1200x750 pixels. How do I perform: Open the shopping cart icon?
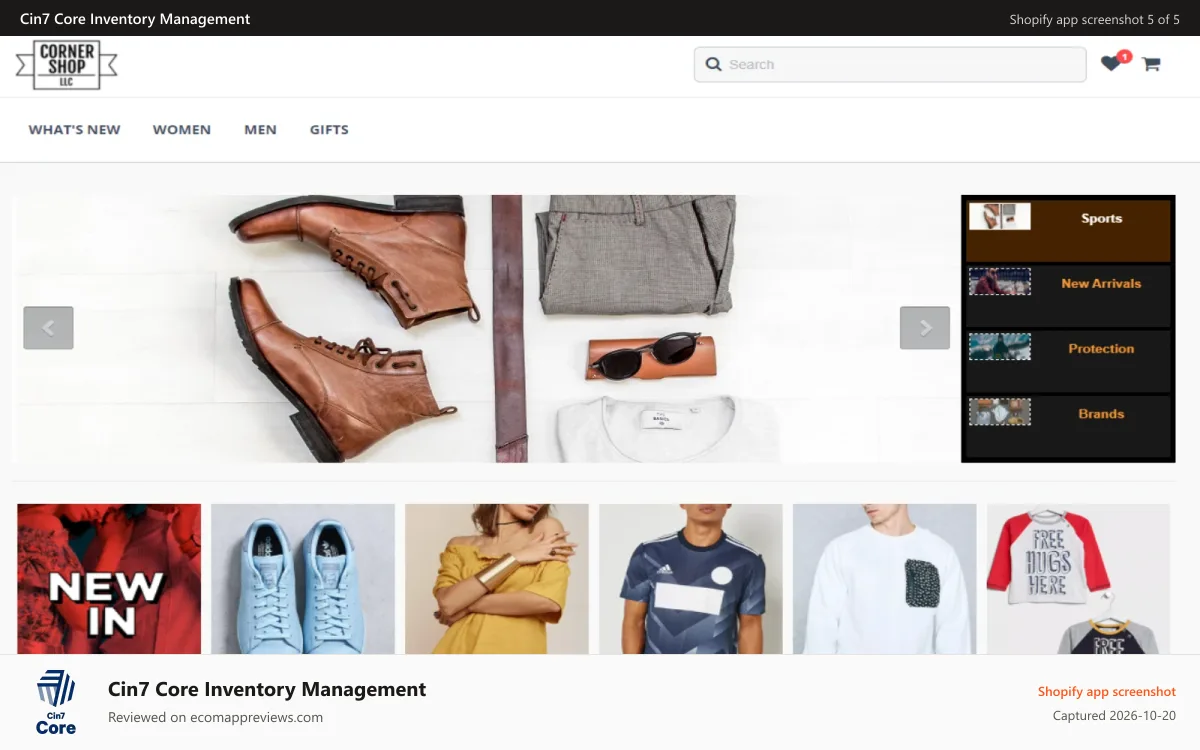click(1151, 65)
